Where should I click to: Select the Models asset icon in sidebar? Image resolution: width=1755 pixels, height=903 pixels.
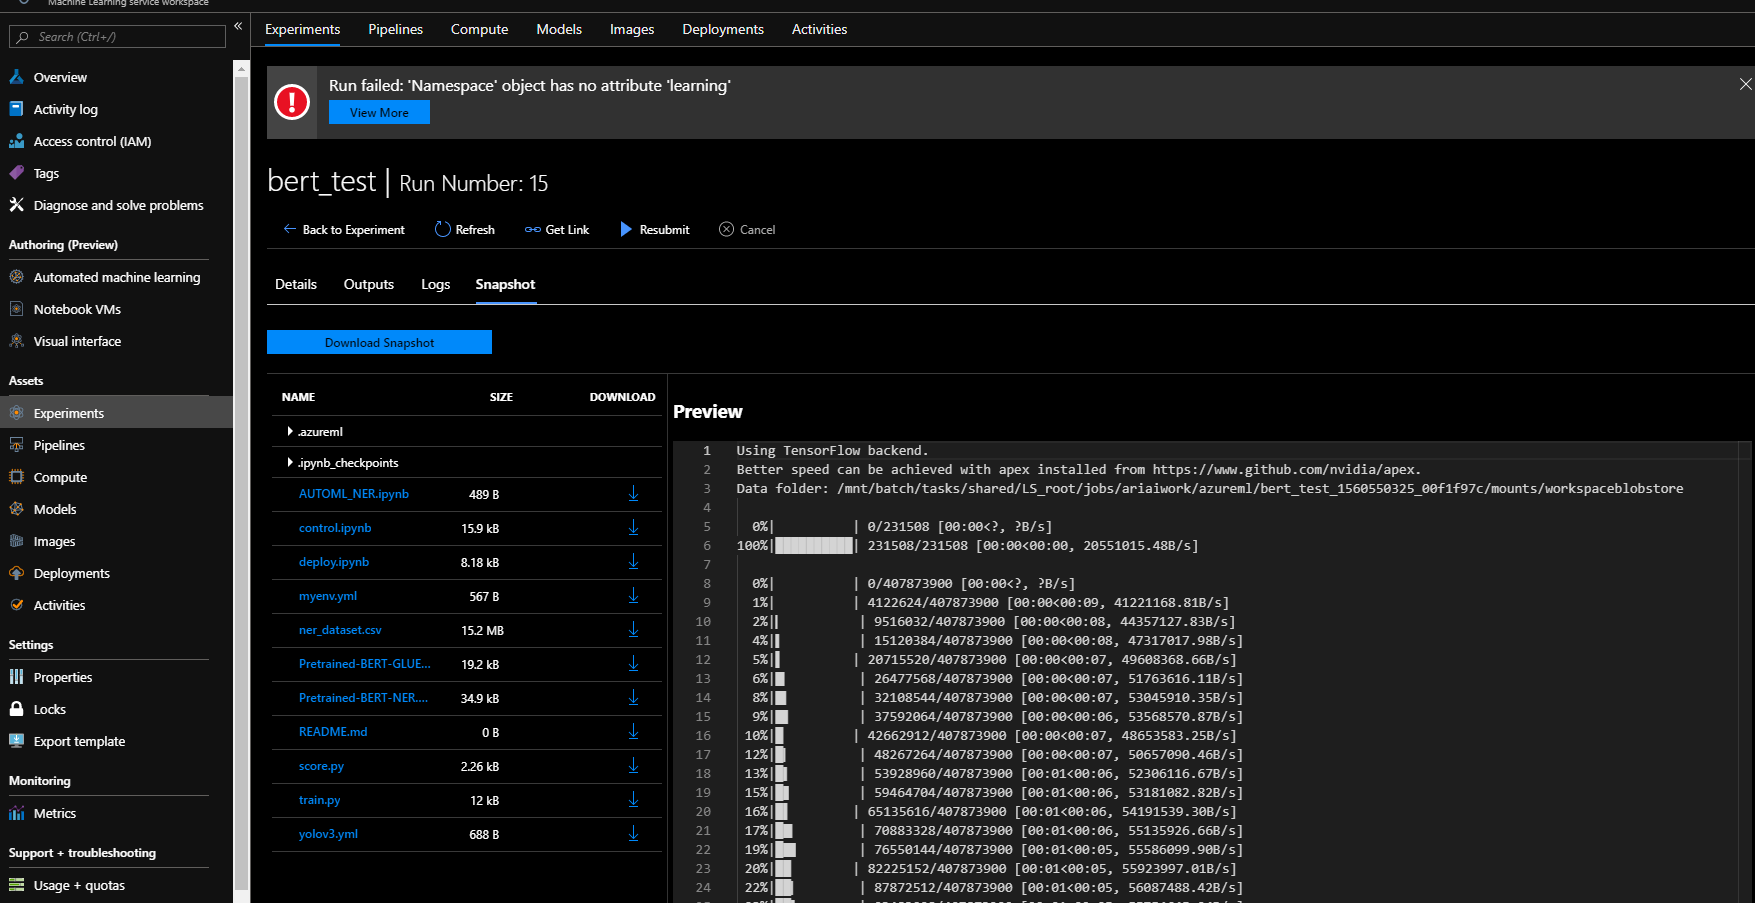click(17, 509)
